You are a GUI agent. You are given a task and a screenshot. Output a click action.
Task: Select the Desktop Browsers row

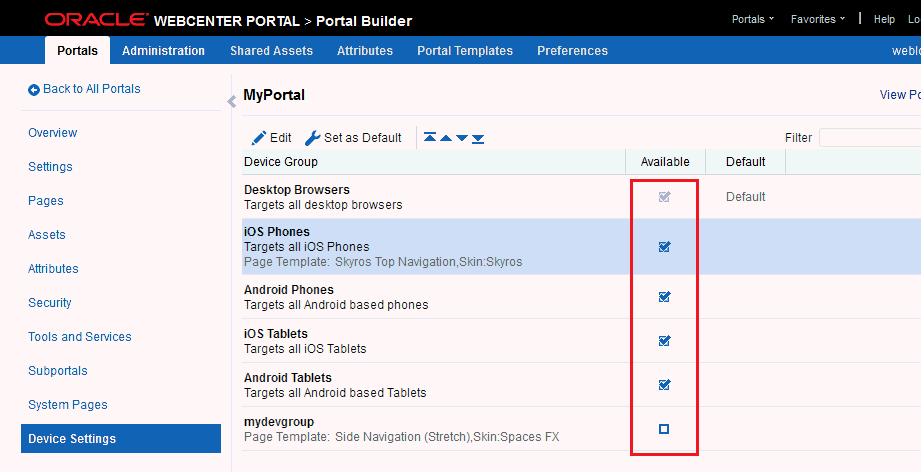coord(581,197)
